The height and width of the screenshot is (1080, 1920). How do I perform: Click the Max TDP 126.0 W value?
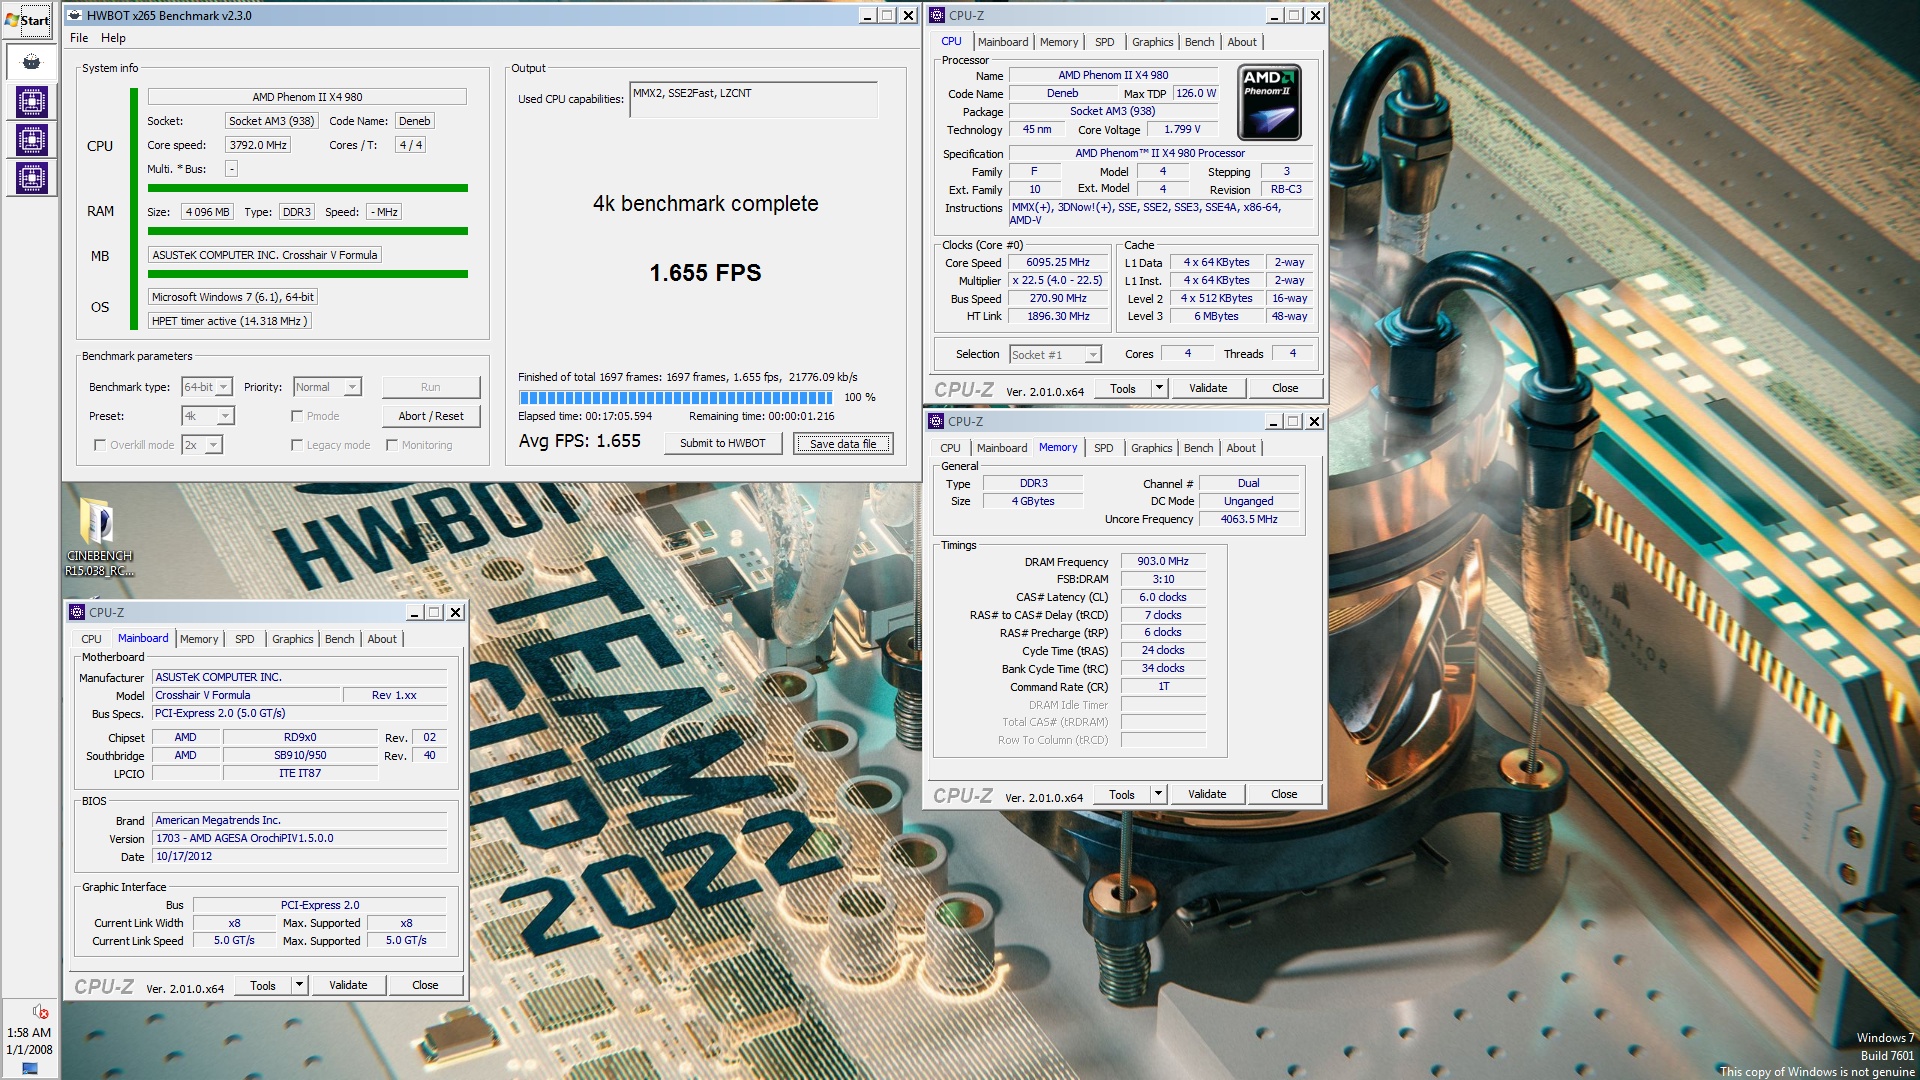point(1196,94)
